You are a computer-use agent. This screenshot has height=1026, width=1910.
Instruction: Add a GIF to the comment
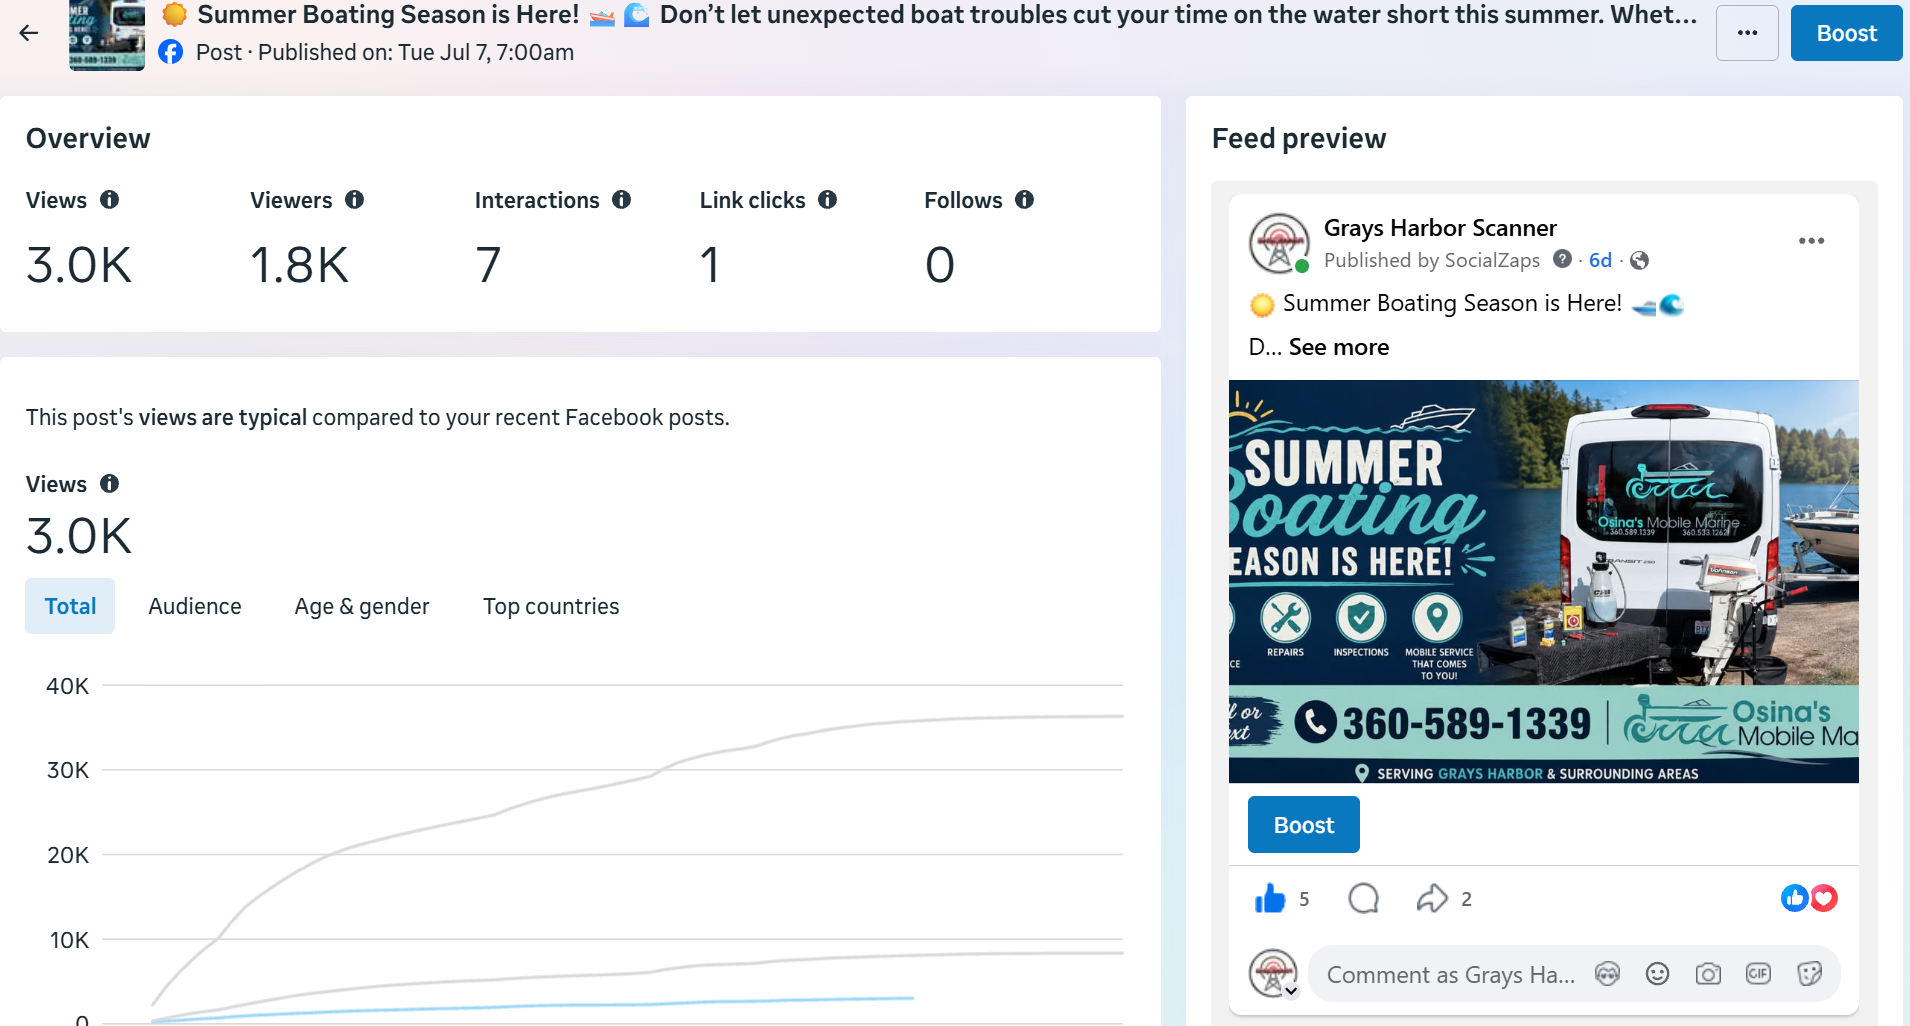[x=1758, y=974]
